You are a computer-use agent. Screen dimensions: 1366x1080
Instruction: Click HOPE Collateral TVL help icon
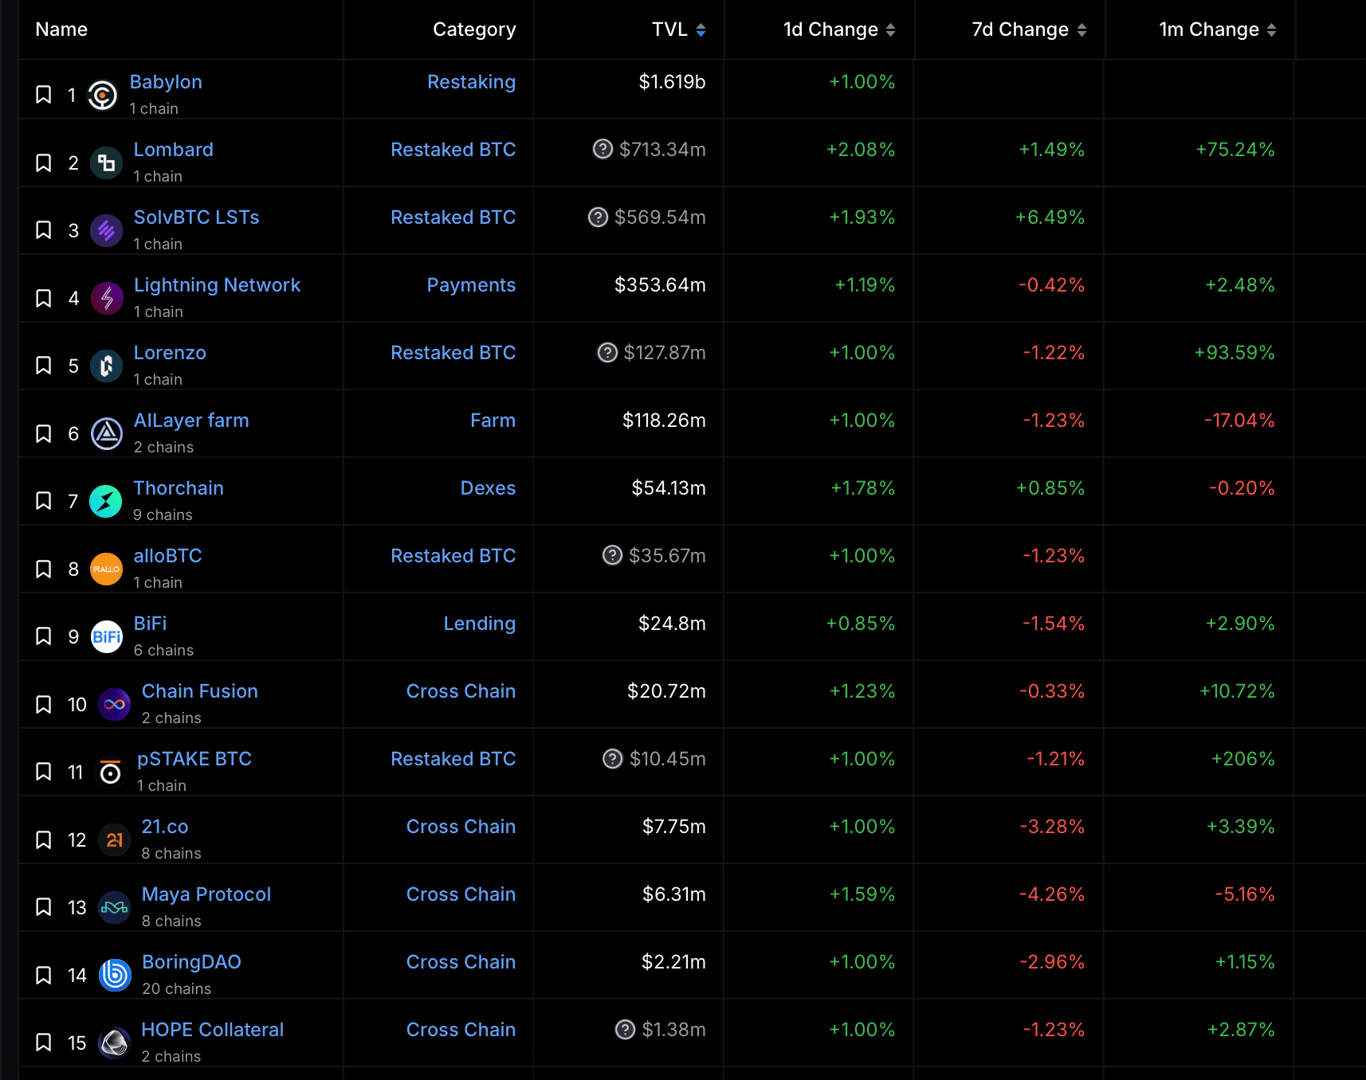click(625, 1029)
